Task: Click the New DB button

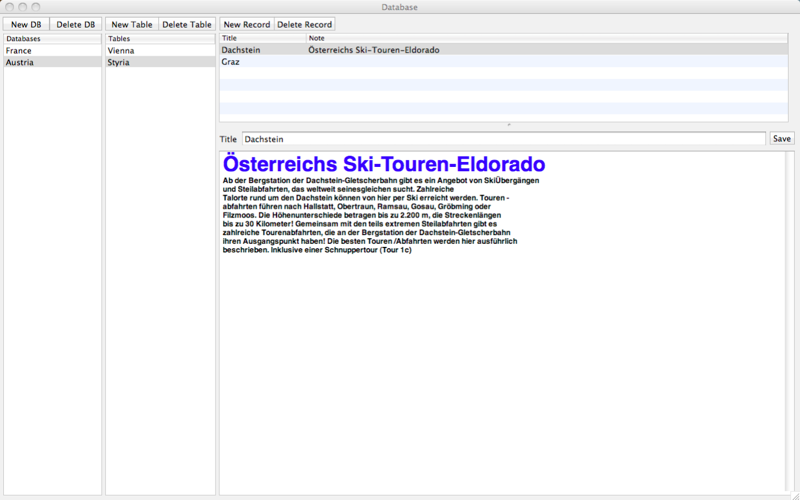Action: point(27,24)
